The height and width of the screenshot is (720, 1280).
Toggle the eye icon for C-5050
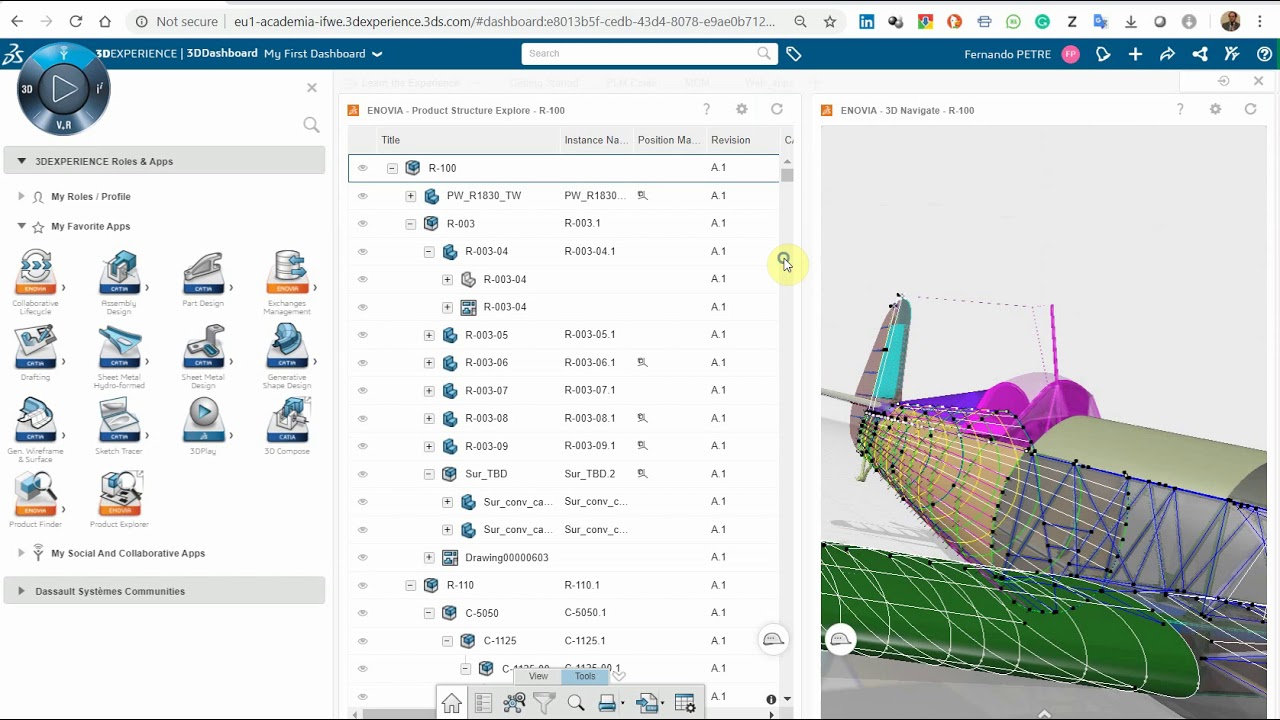(x=362, y=612)
